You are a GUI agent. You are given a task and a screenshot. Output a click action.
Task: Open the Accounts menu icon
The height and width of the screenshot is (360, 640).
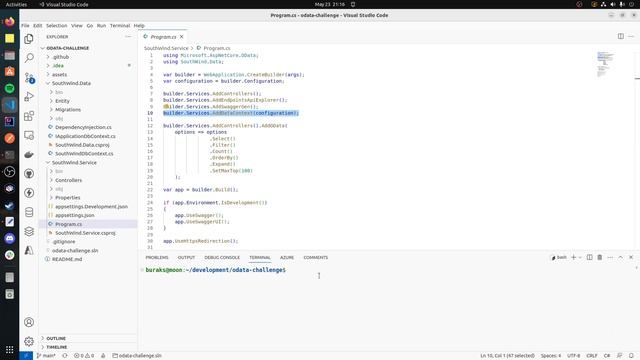pos(29,322)
